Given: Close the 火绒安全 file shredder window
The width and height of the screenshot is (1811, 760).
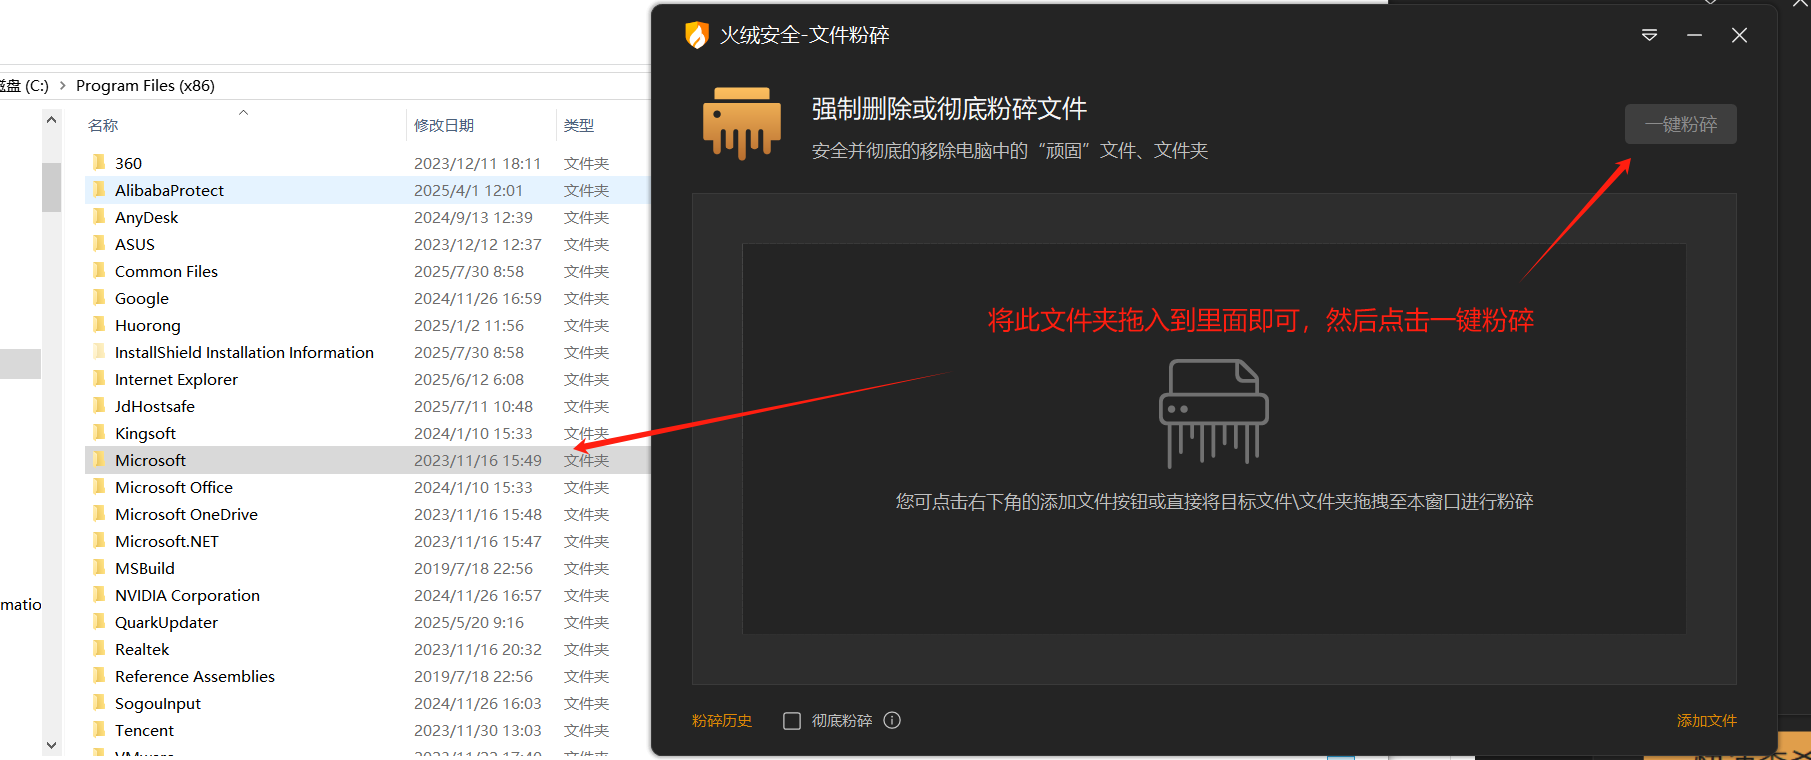Looking at the screenshot, I should pos(1739,35).
